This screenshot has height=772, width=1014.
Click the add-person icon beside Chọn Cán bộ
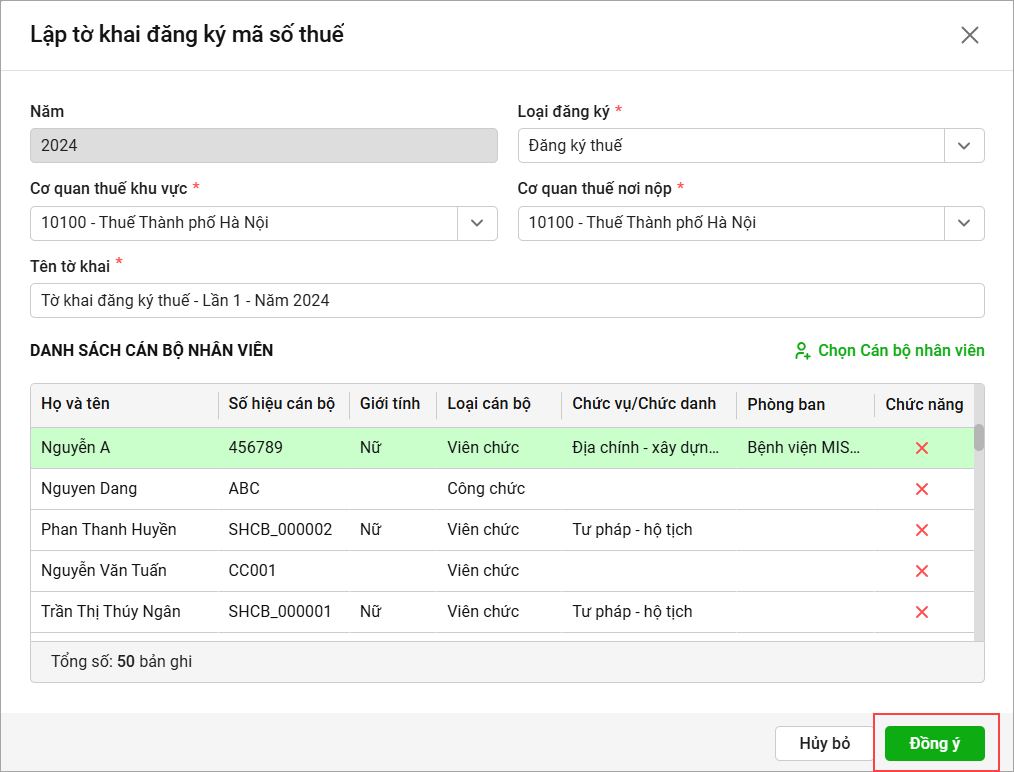(802, 351)
